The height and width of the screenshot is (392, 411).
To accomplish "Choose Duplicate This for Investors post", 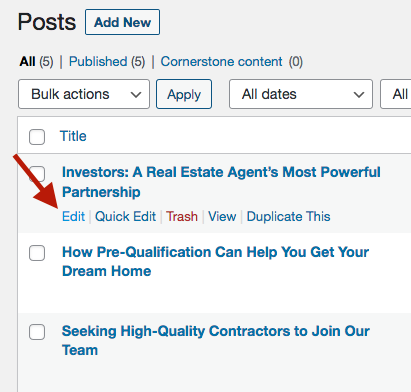I will pos(288,217).
